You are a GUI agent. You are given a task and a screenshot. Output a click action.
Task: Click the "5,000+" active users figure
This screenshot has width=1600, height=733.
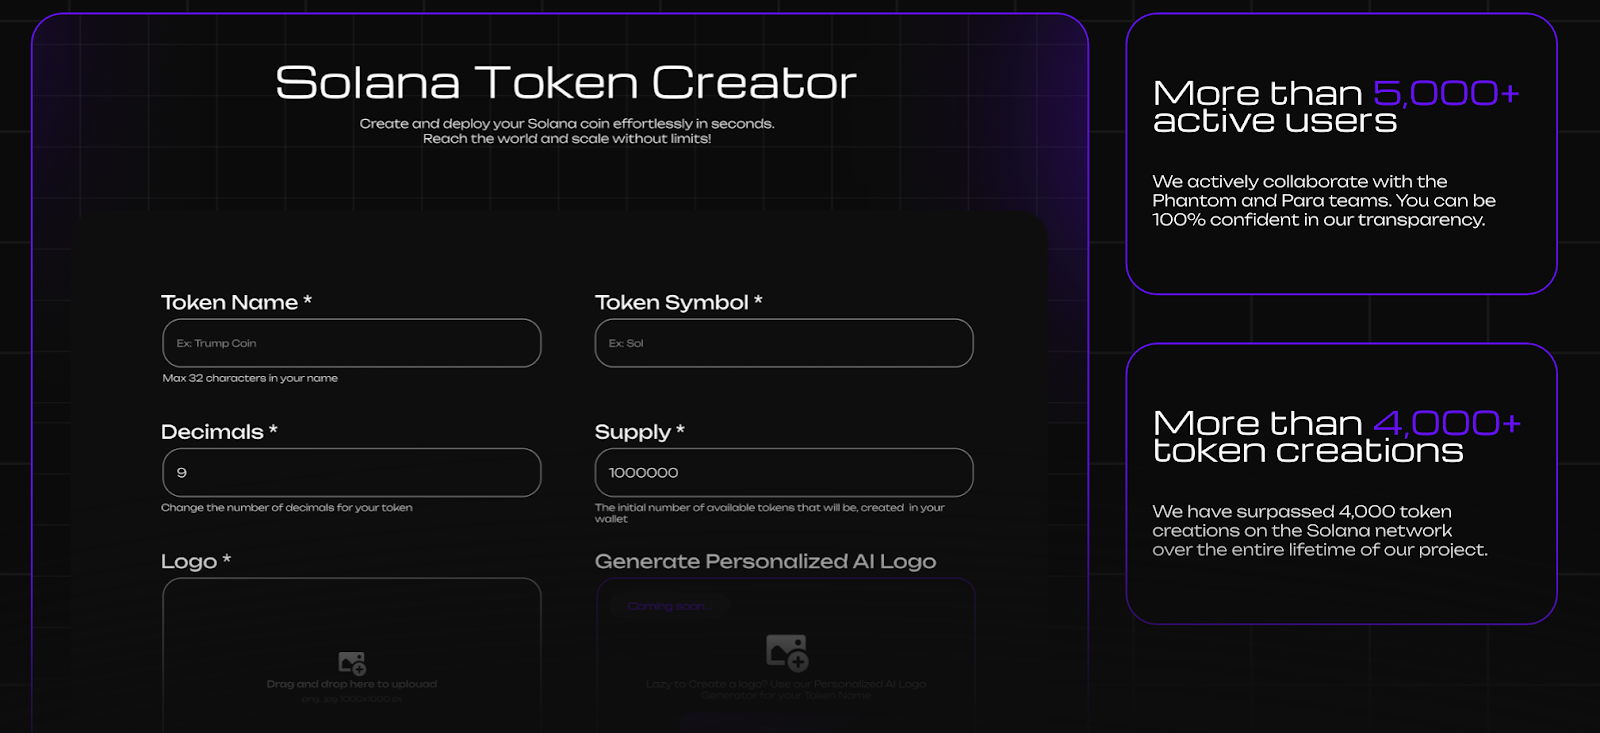coord(1445,93)
